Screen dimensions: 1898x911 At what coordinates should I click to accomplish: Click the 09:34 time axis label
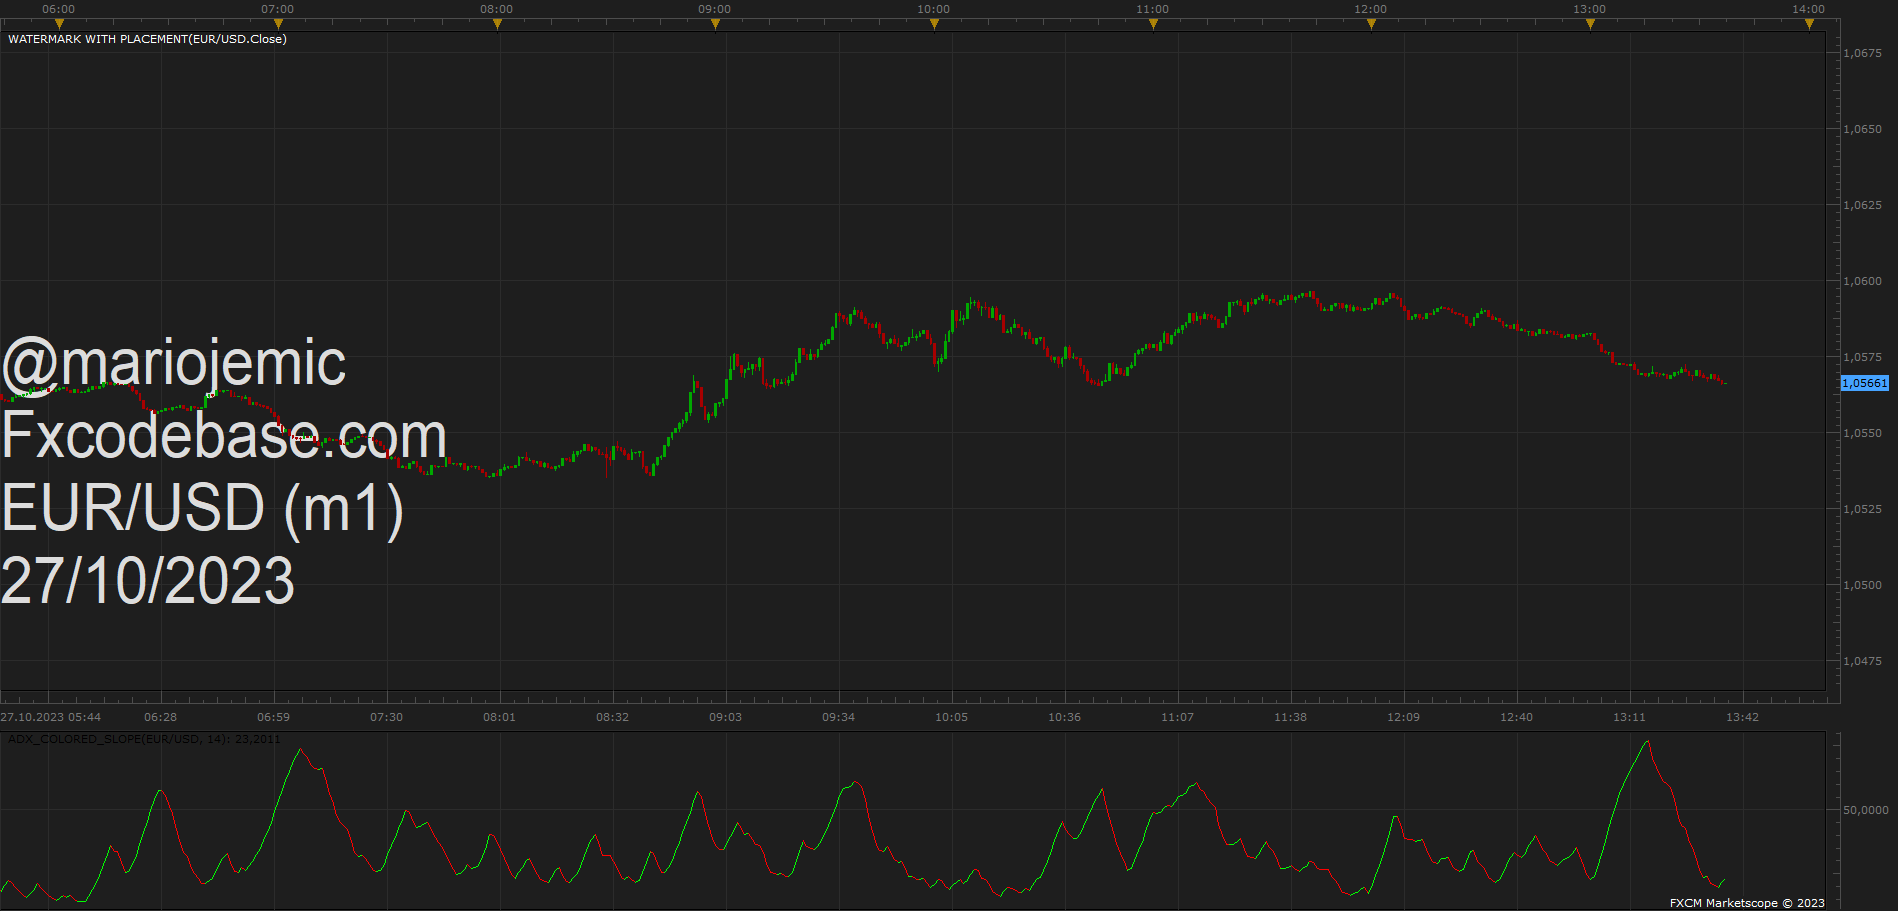838,717
